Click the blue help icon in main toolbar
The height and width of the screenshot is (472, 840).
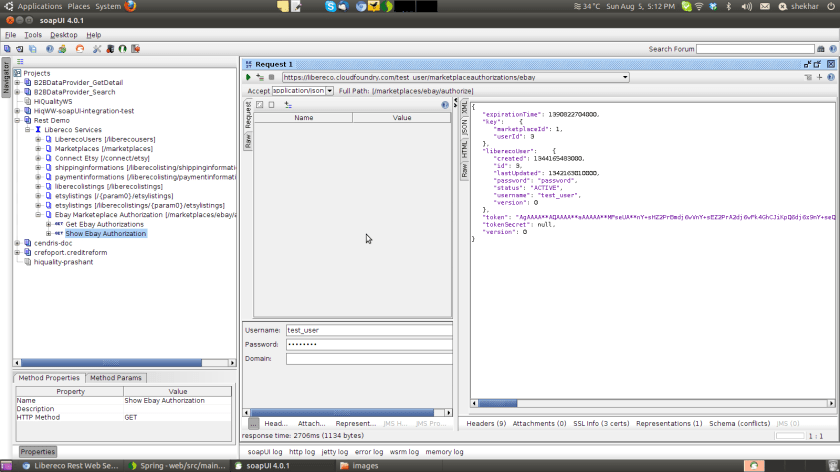49,48
